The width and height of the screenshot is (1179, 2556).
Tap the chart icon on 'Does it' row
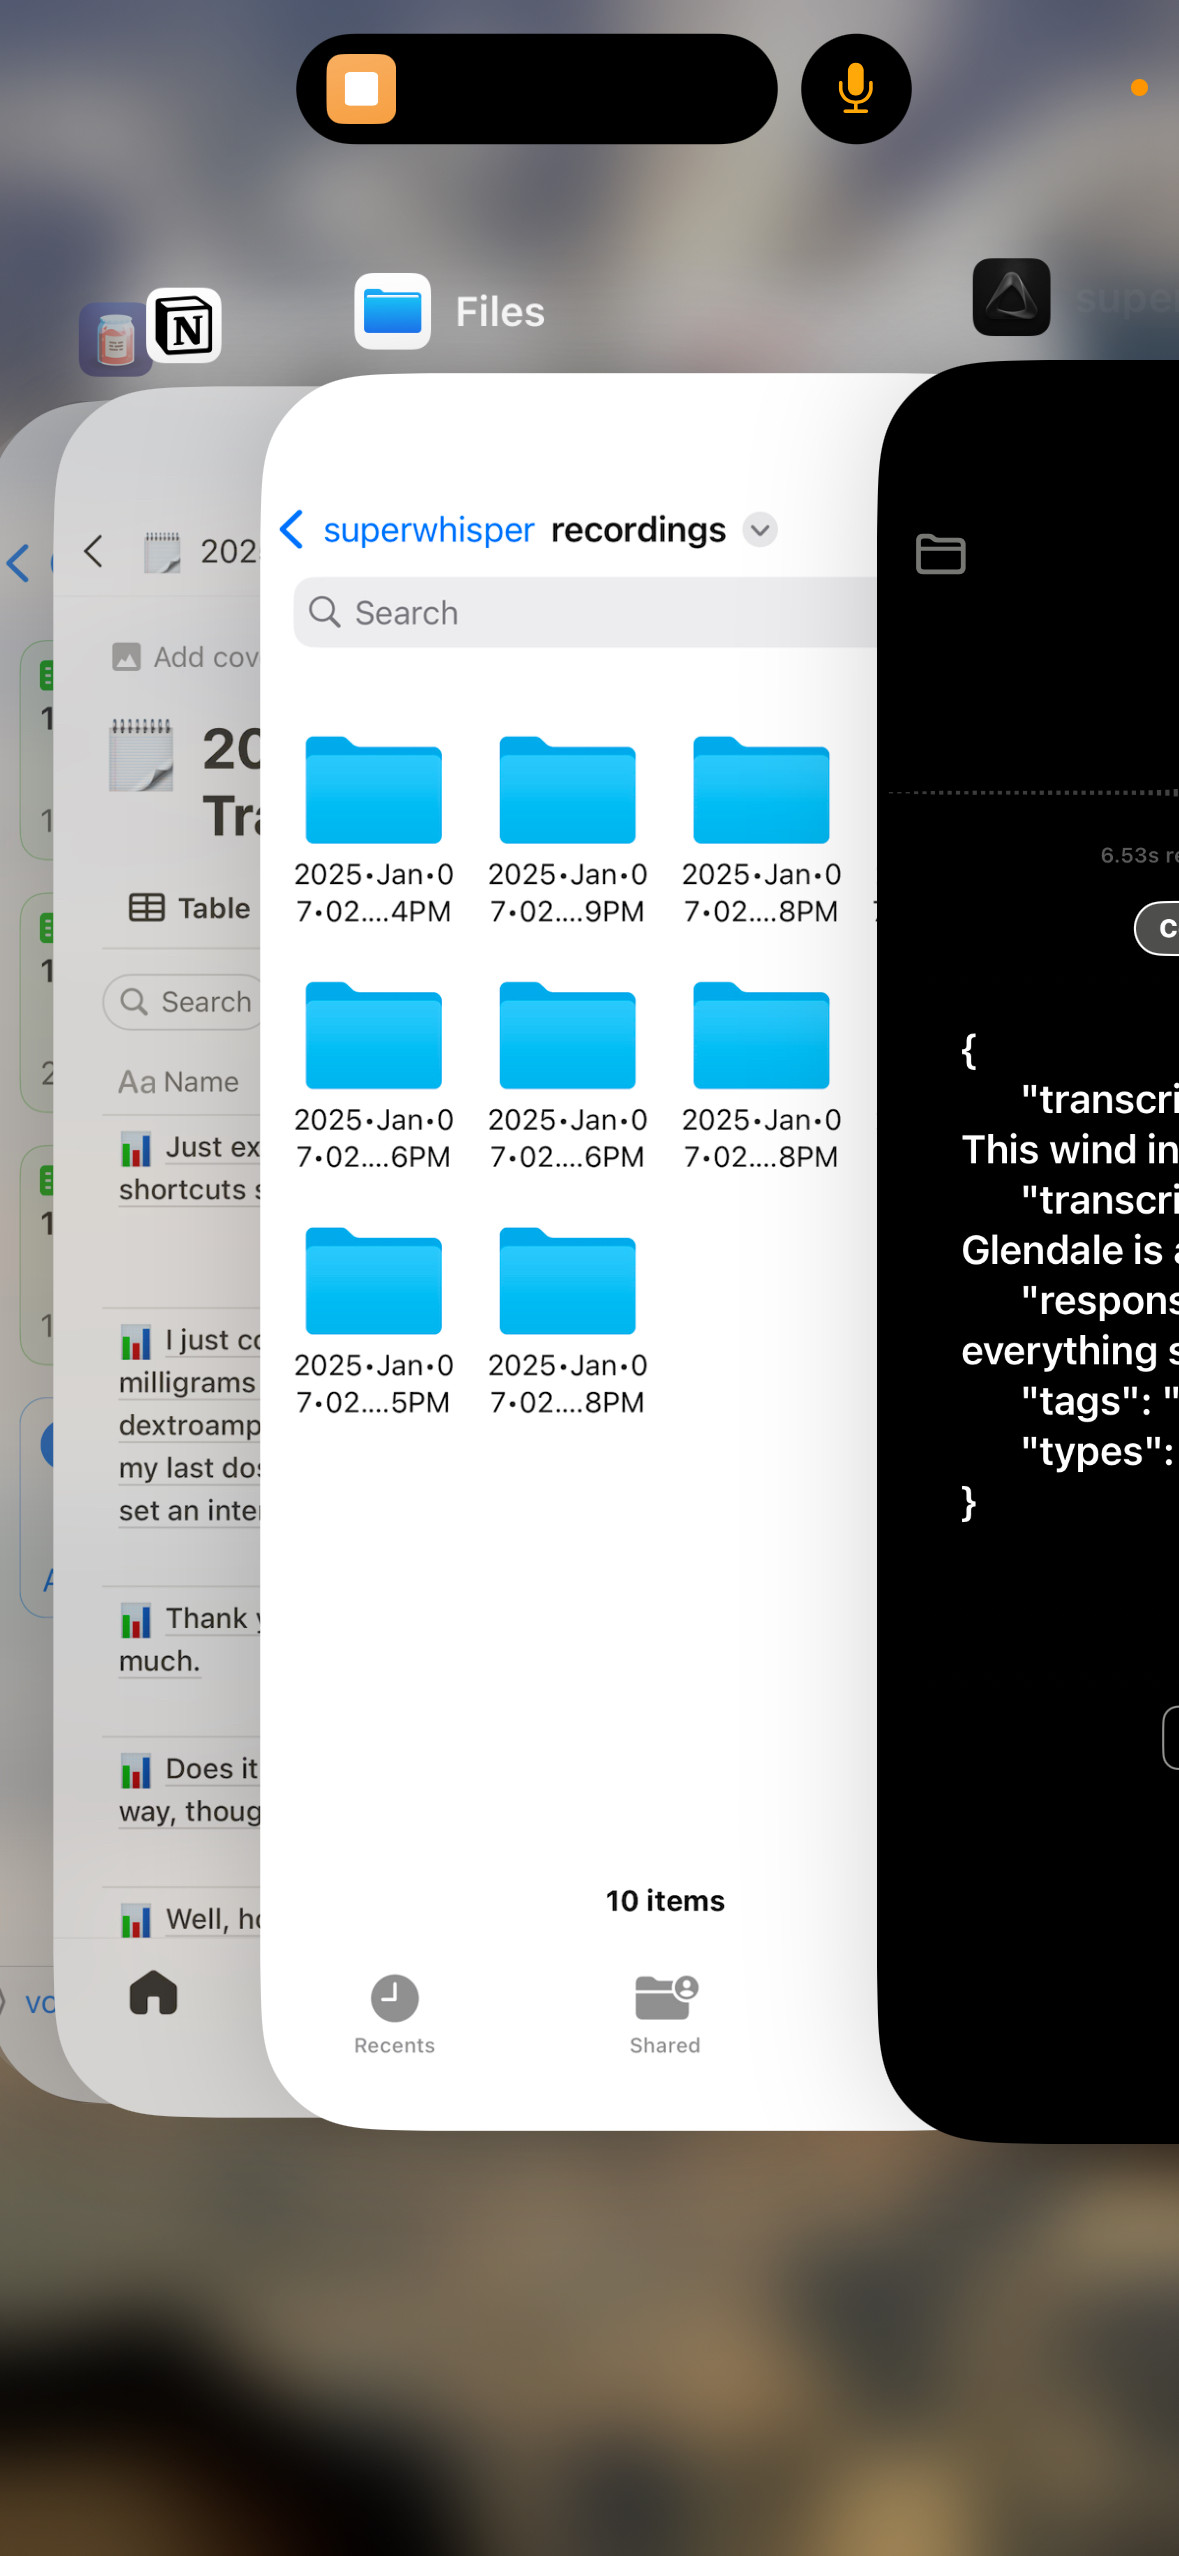136,1771
